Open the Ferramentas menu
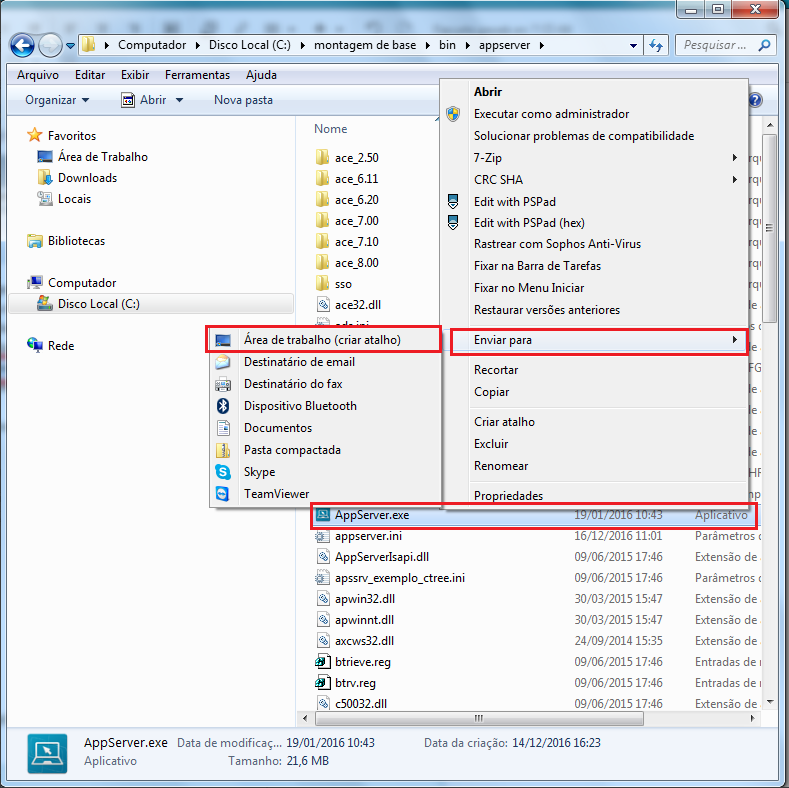 click(x=197, y=75)
